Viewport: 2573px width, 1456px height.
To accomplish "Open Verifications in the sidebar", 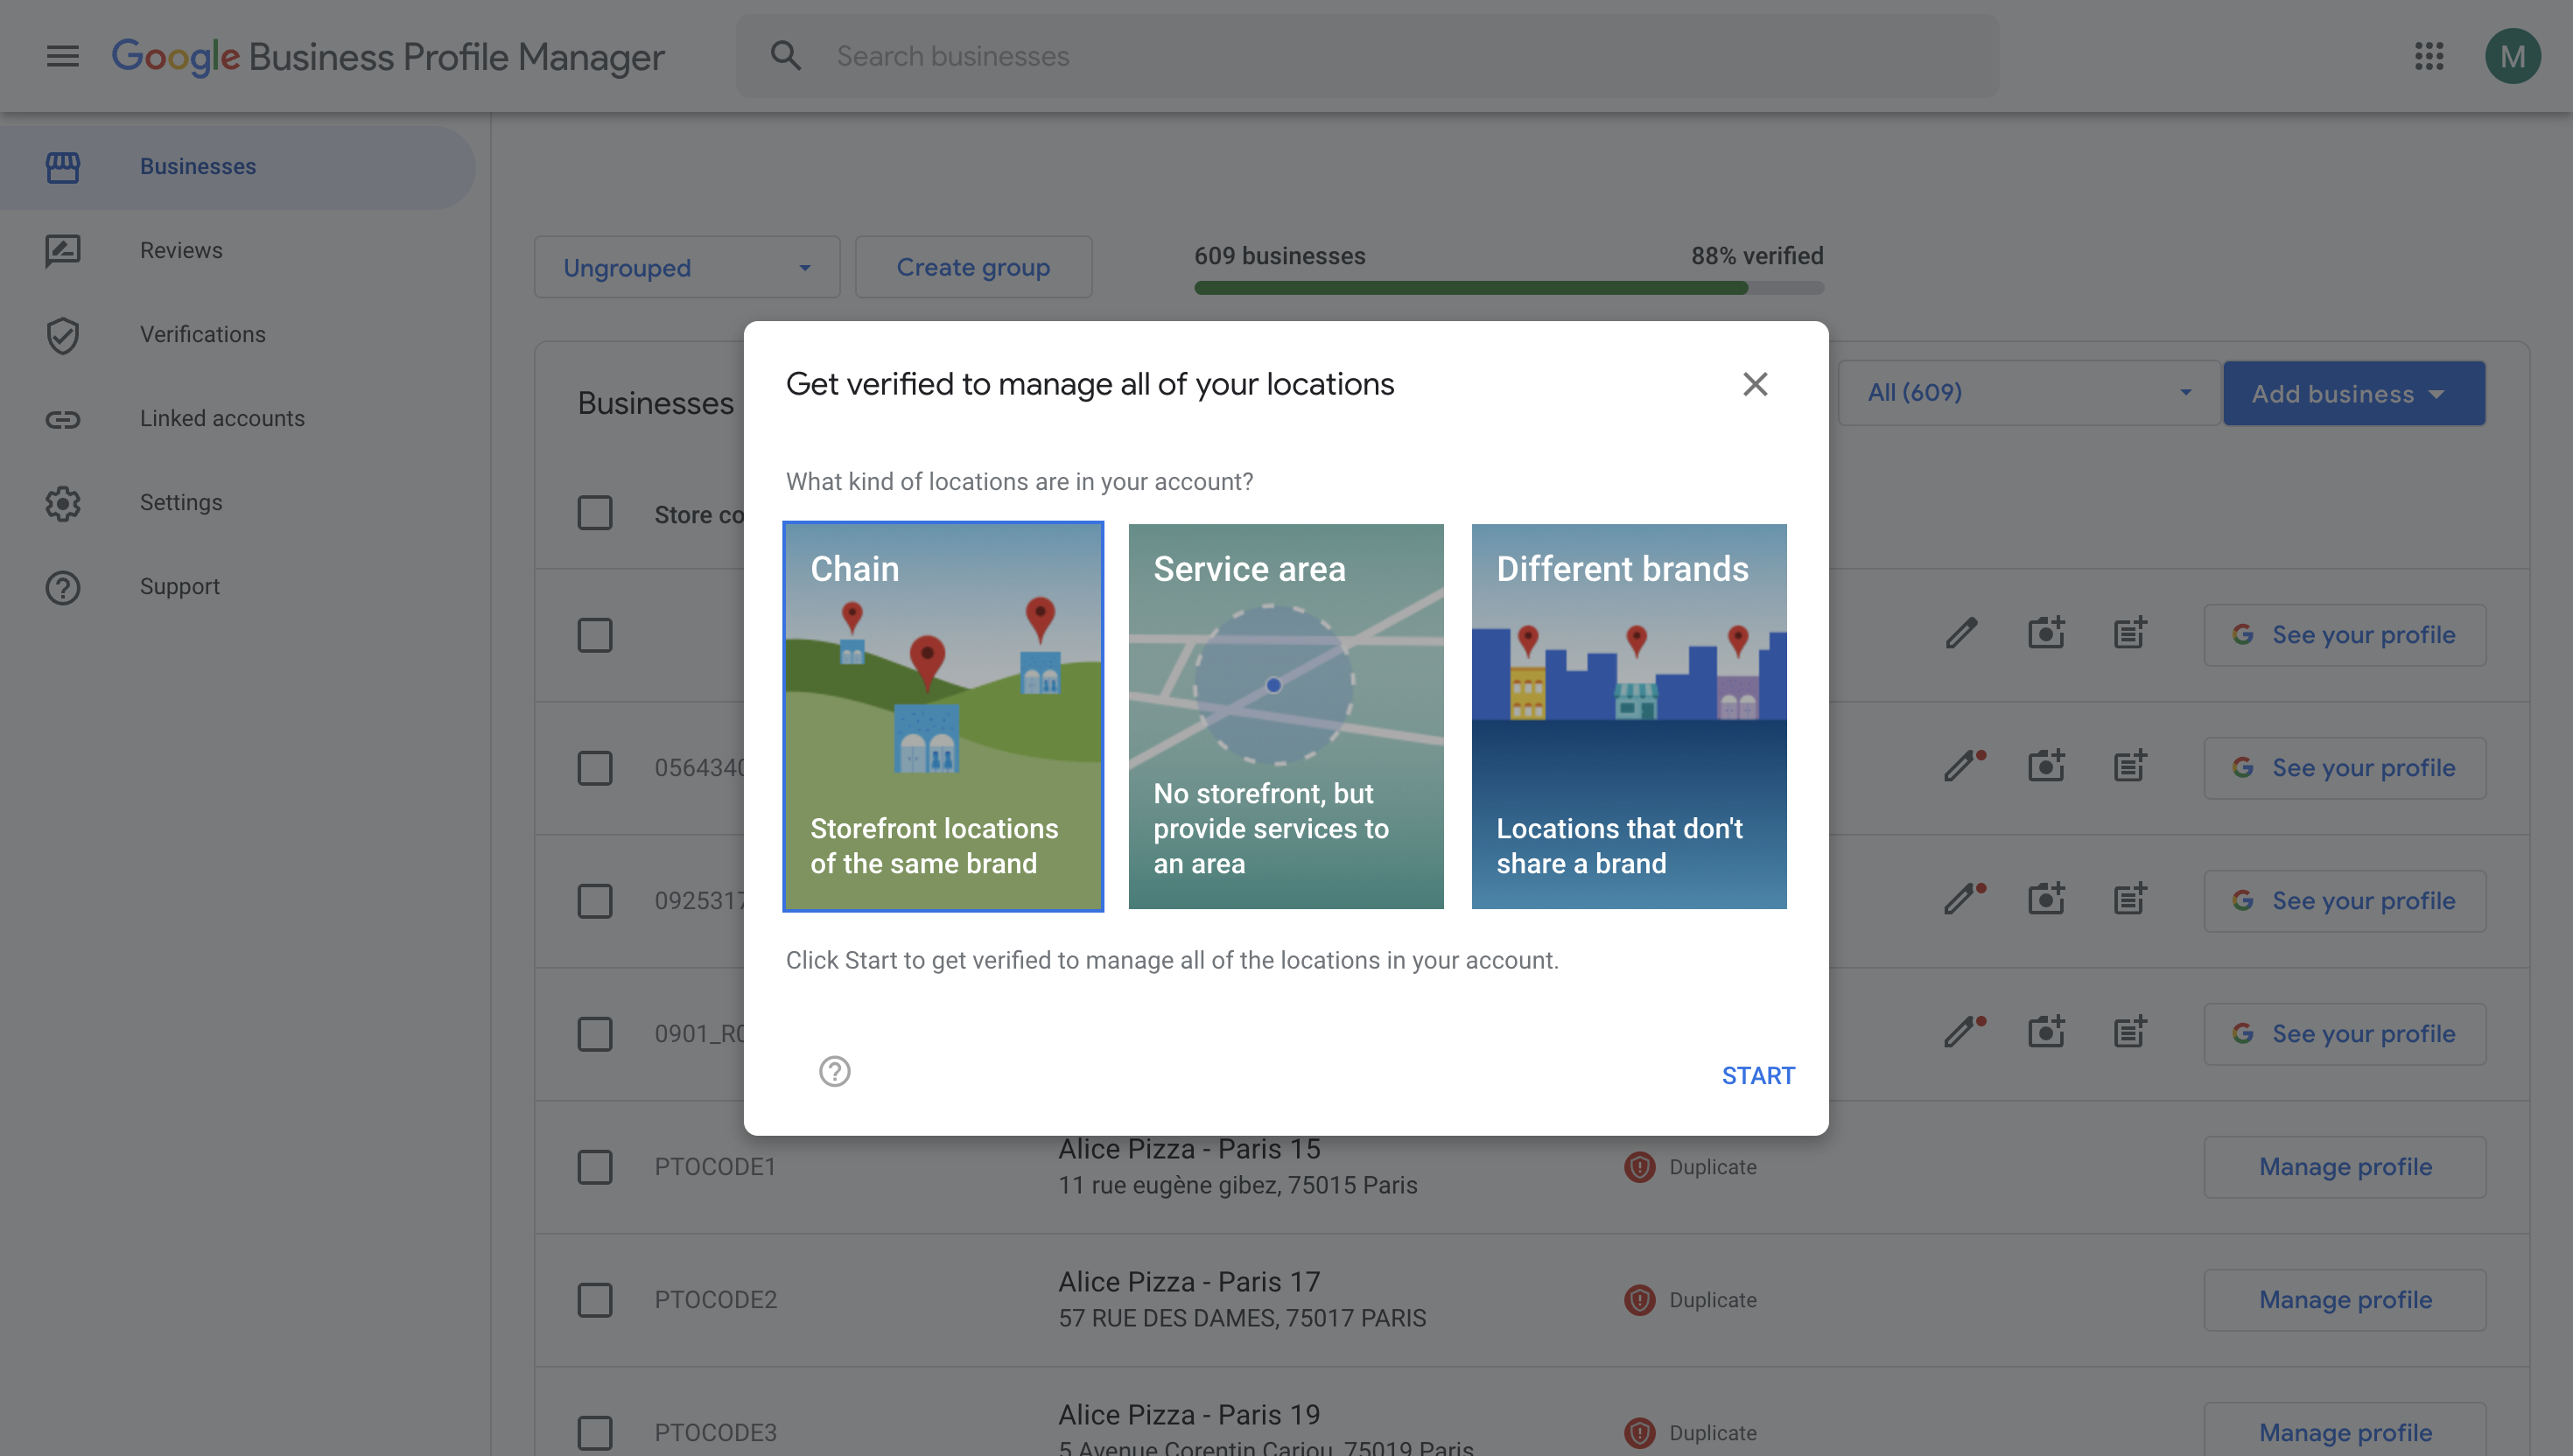I will pos(238,335).
